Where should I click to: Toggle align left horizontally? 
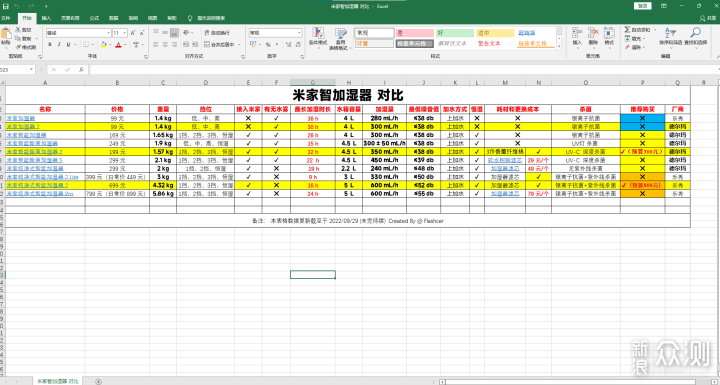[x=156, y=45]
